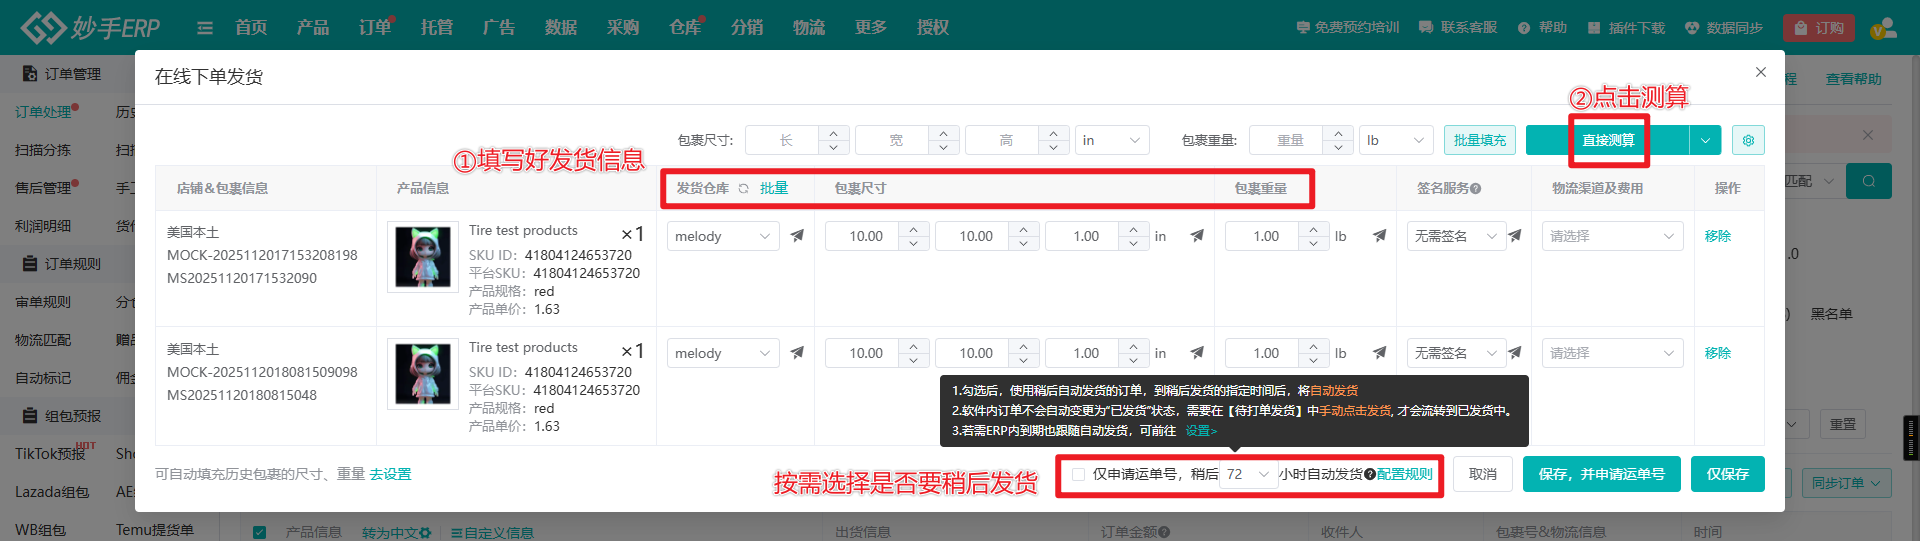Click the 配置规则 link
Screen dimensions: 1920x541
tap(1405, 474)
